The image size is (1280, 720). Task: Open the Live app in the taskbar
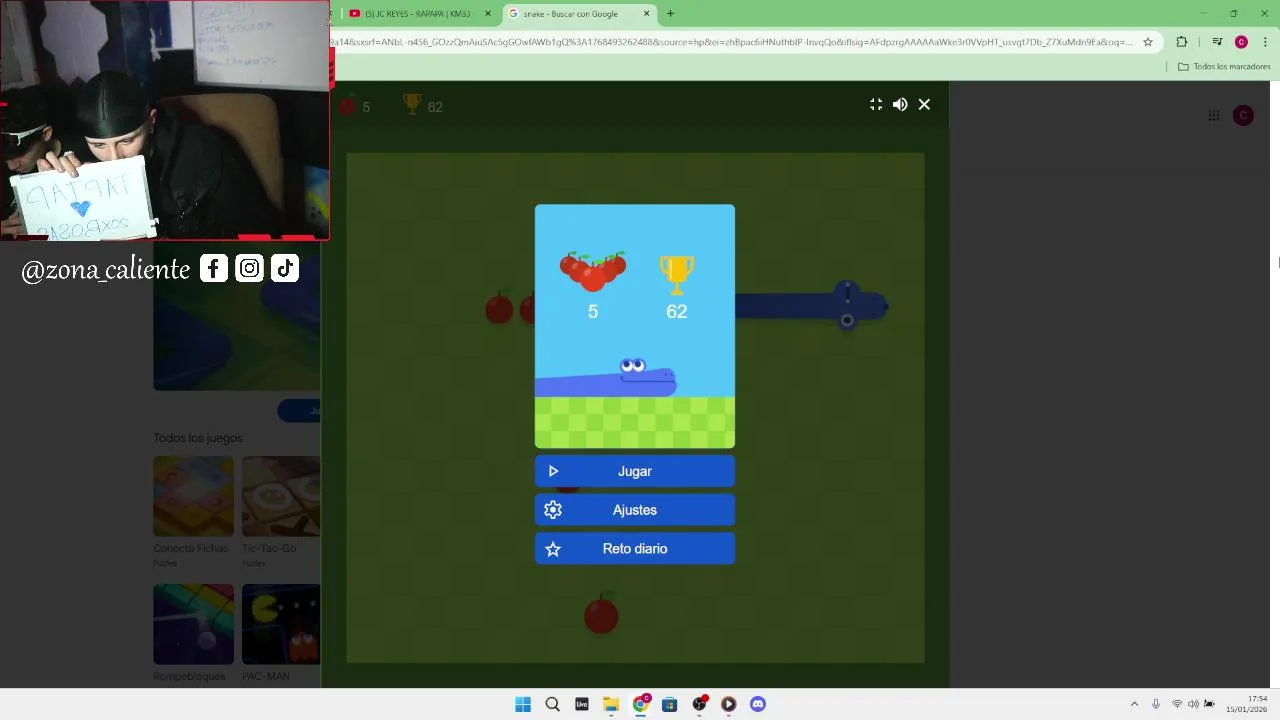[581, 704]
